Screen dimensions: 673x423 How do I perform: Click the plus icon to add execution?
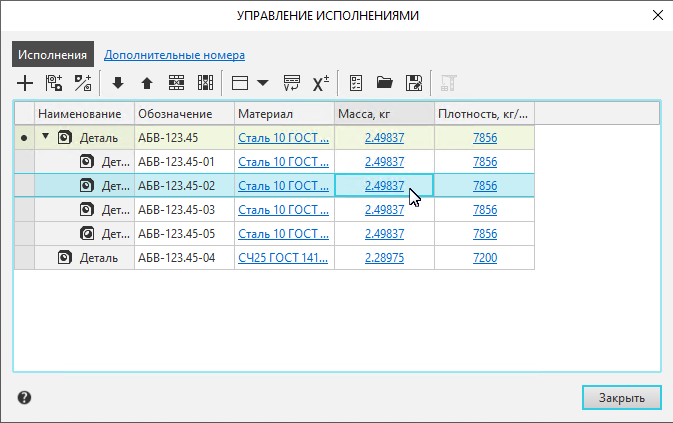(25, 83)
